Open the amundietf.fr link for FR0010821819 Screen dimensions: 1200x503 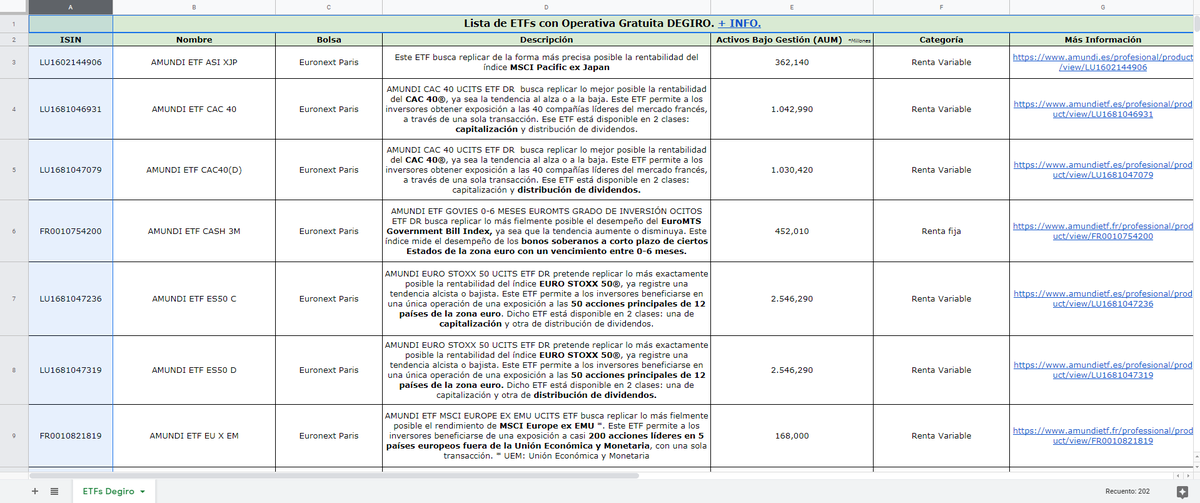(1103, 436)
